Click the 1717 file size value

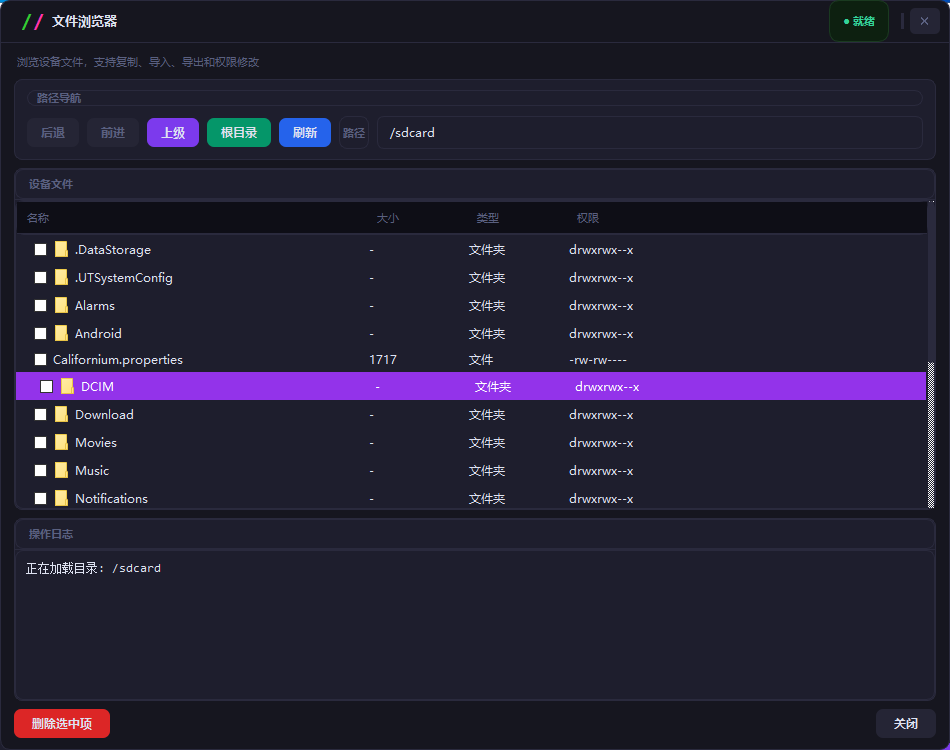coord(383,360)
